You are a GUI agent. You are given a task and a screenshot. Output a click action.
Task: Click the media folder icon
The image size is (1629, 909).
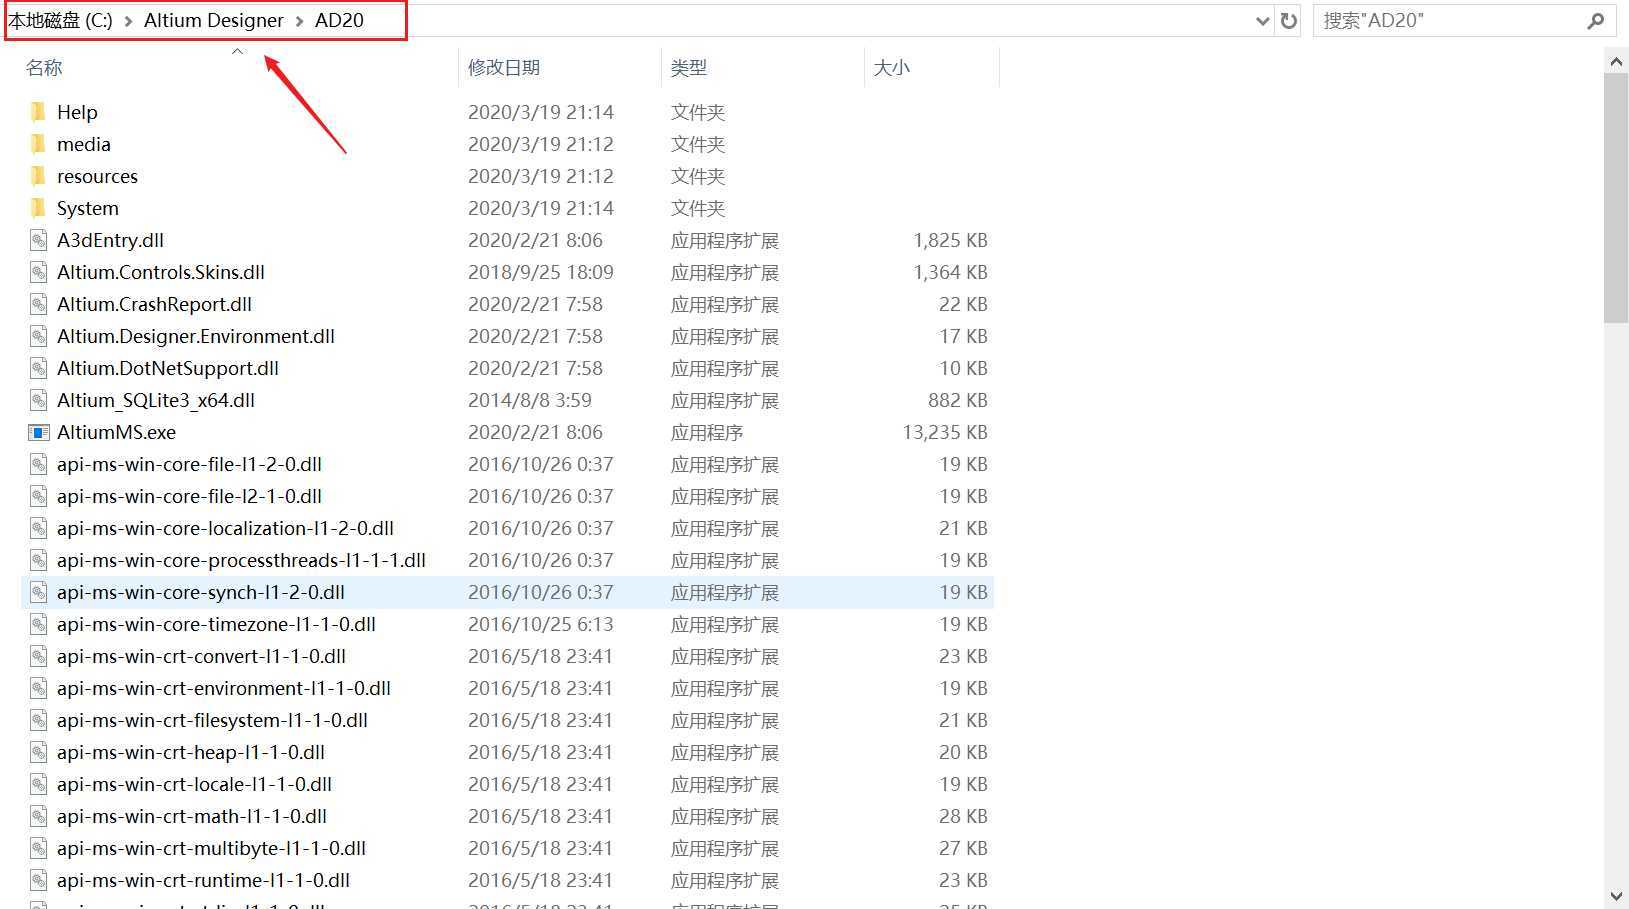click(x=38, y=144)
